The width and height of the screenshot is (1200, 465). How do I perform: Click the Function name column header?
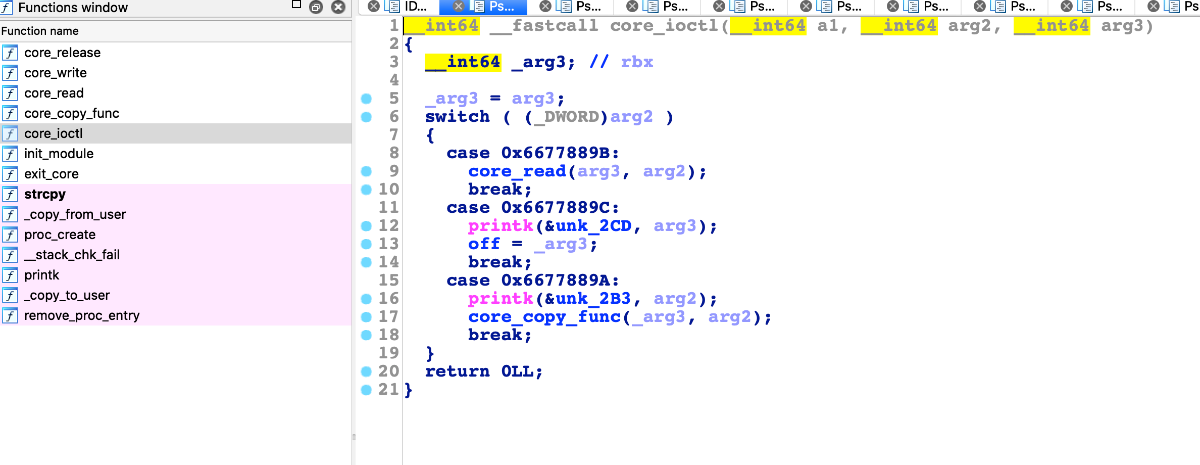coord(175,31)
